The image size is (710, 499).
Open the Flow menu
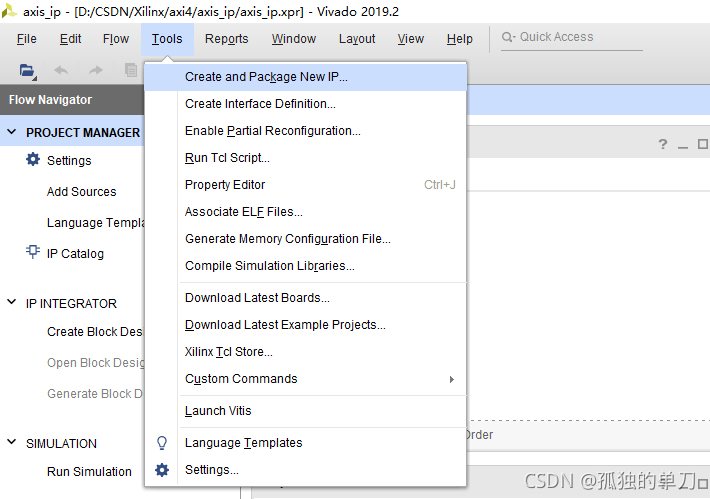click(x=116, y=39)
